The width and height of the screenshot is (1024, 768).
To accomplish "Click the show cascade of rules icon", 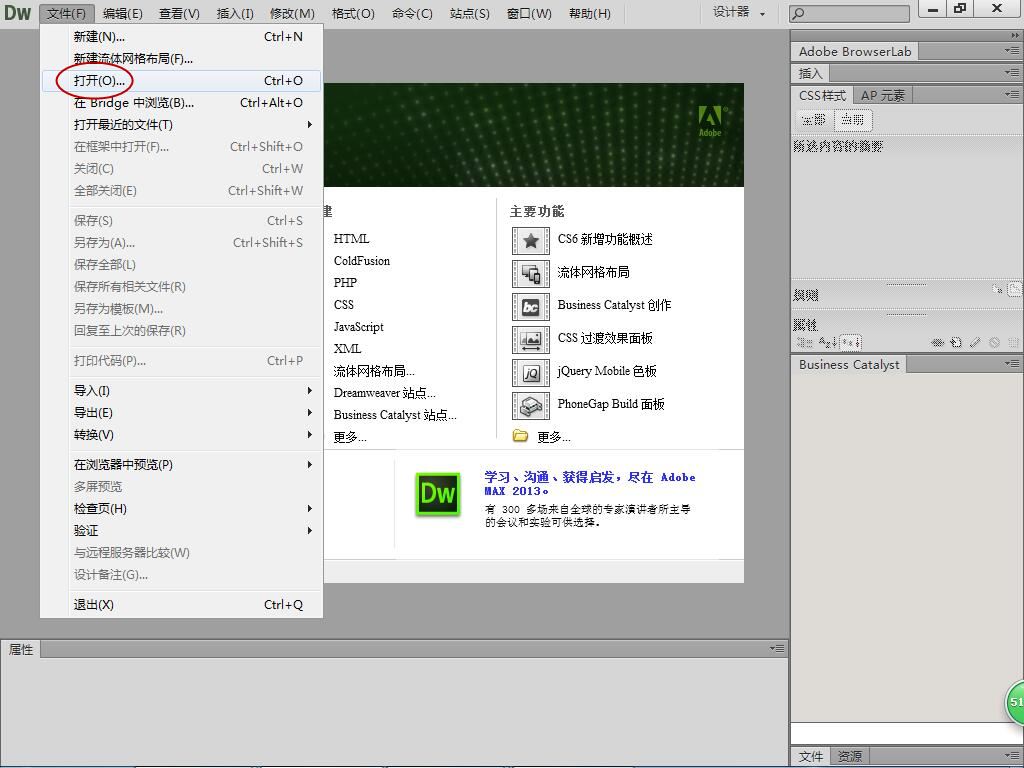I will coord(1014,288).
